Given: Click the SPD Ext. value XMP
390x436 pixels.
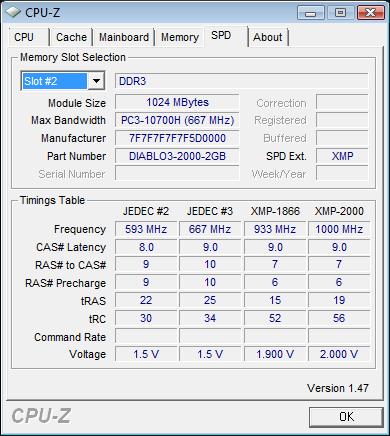Looking at the screenshot, I should click(x=342, y=156).
